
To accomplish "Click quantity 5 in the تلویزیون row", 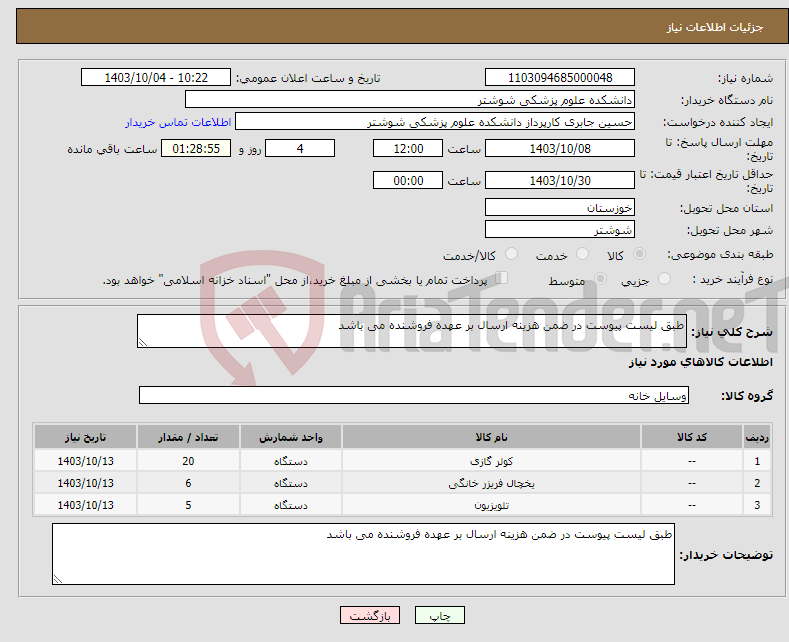I will [x=188, y=505].
